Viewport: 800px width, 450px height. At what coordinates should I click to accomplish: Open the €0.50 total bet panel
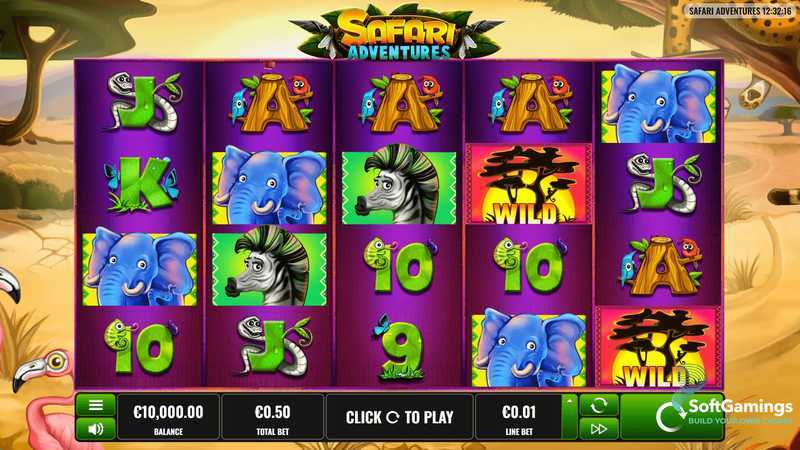pos(272,417)
